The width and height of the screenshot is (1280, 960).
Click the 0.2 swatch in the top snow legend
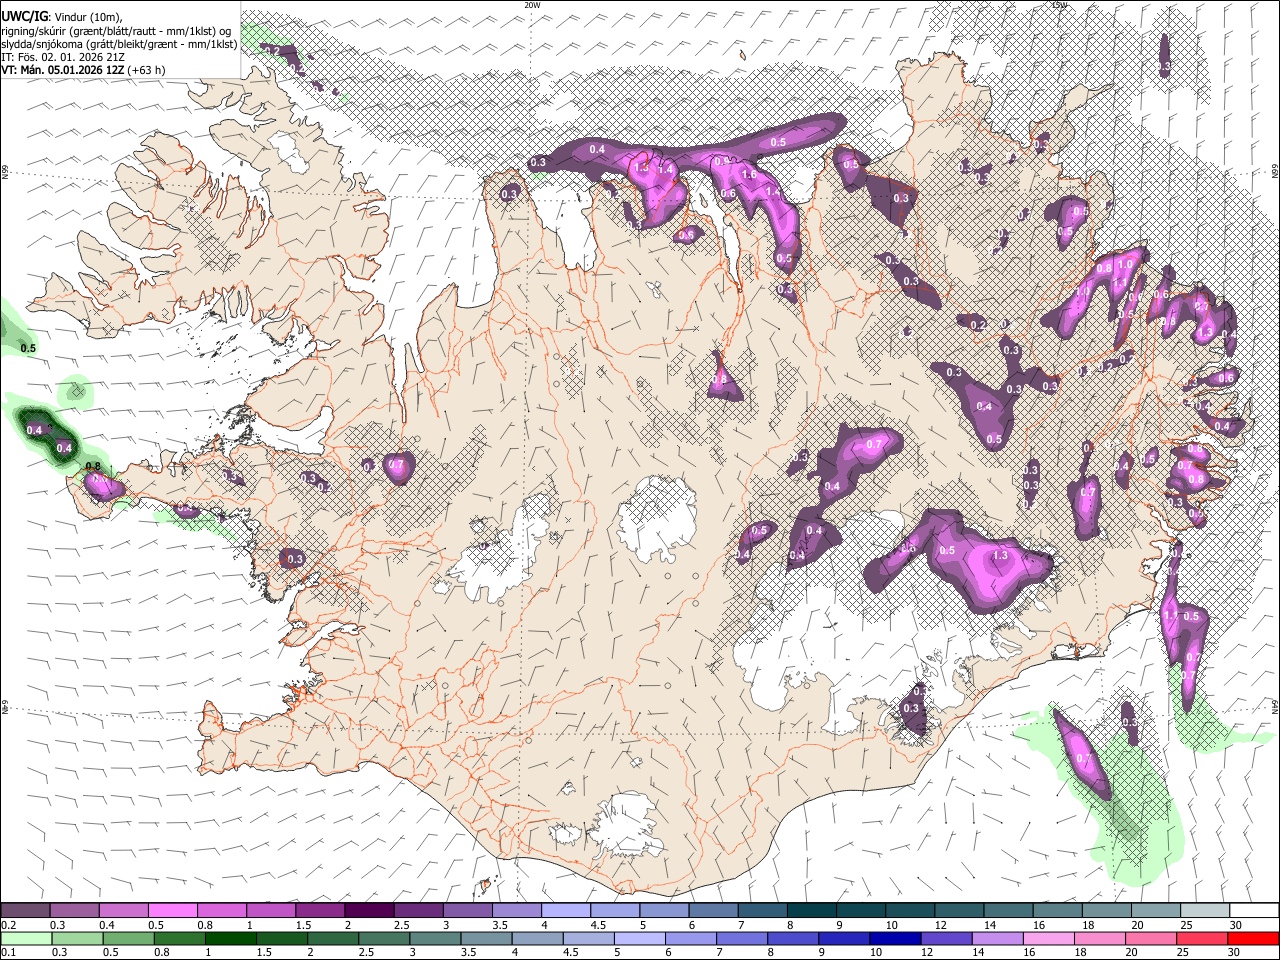(26, 911)
